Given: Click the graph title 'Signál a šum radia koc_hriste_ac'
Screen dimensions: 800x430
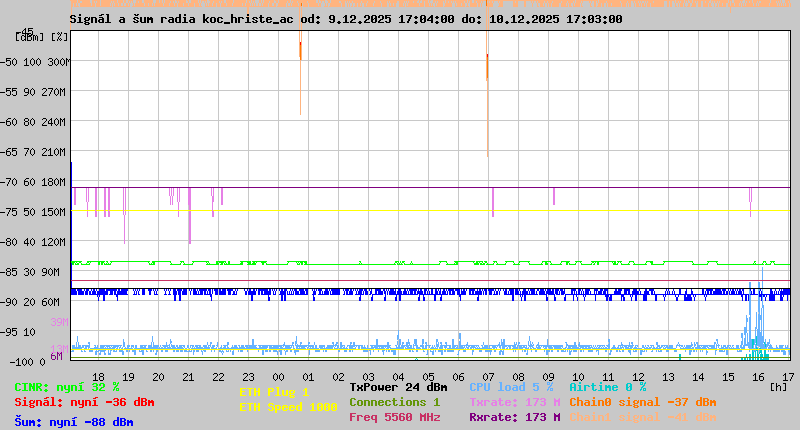Looking at the screenshot, I should tap(182, 19).
